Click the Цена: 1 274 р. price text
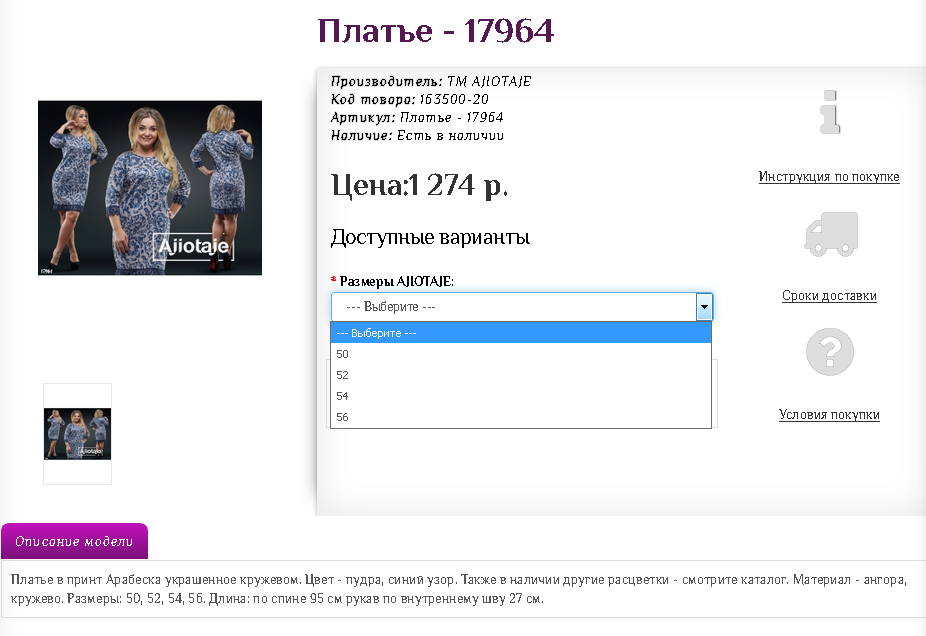926x636 pixels. (419, 185)
